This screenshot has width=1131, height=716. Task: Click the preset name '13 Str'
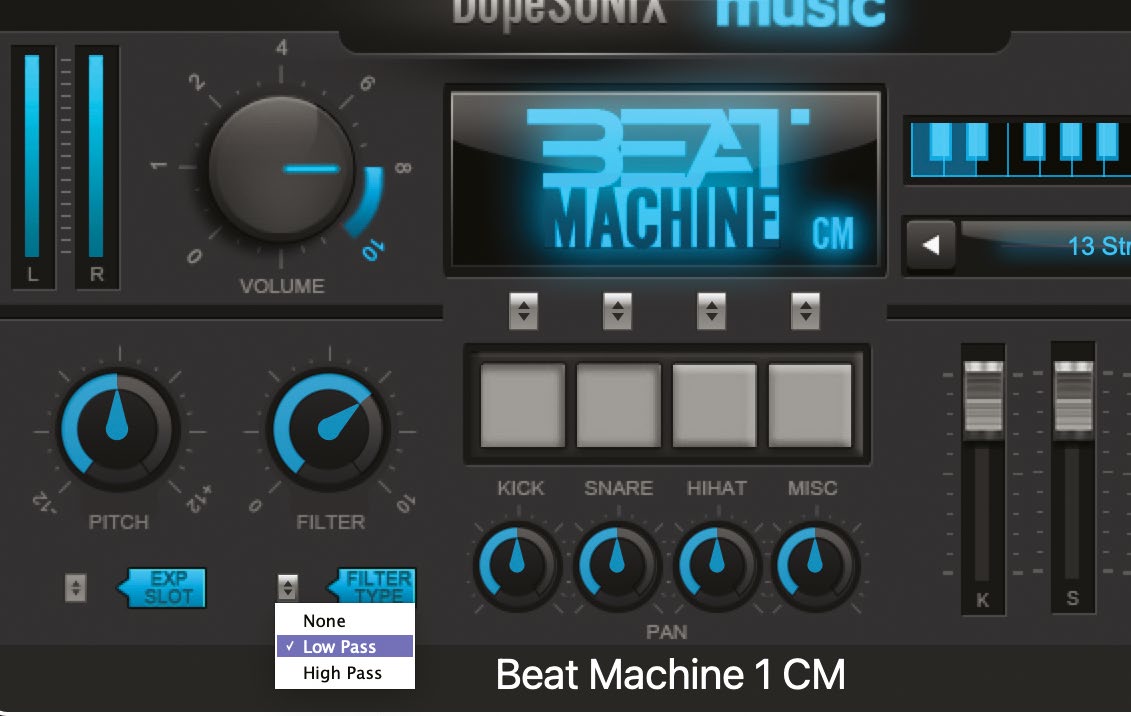click(x=1099, y=246)
